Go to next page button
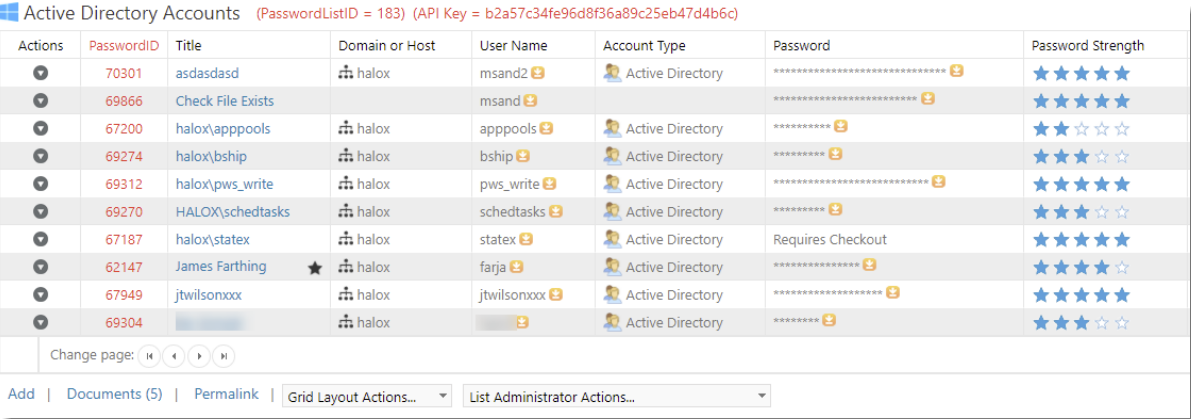This screenshot has height=419, width=1191. [x=198, y=355]
